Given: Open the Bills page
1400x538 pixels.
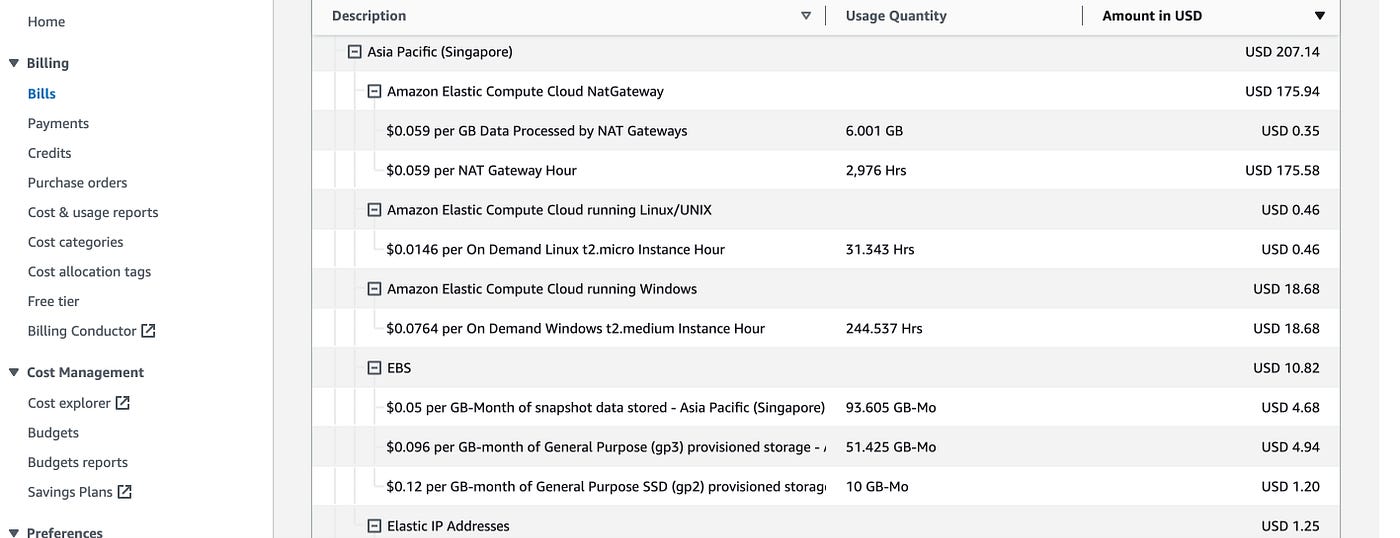Looking at the screenshot, I should 42,94.
